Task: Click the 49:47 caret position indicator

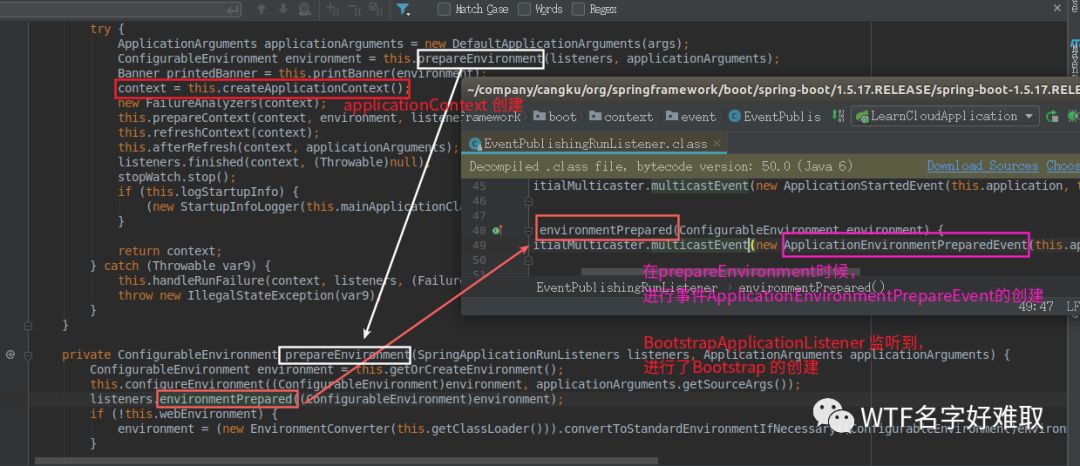Action: pyautogui.click(x=1035, y=306)
